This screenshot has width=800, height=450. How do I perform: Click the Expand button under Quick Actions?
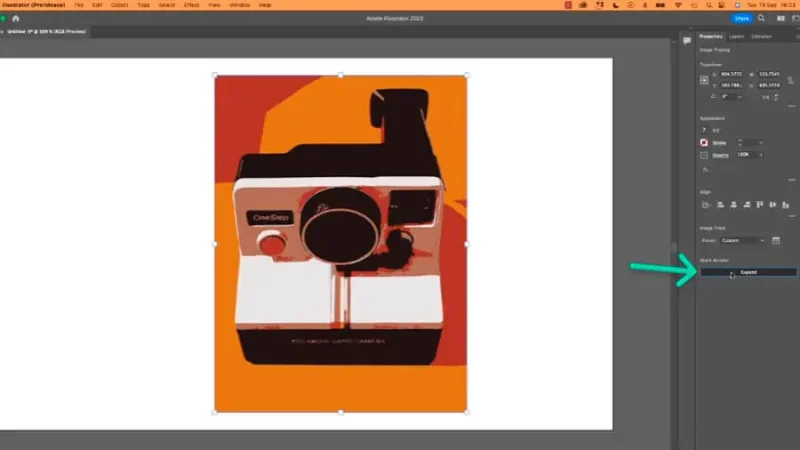pyautogui.click(x=748, y=272)
